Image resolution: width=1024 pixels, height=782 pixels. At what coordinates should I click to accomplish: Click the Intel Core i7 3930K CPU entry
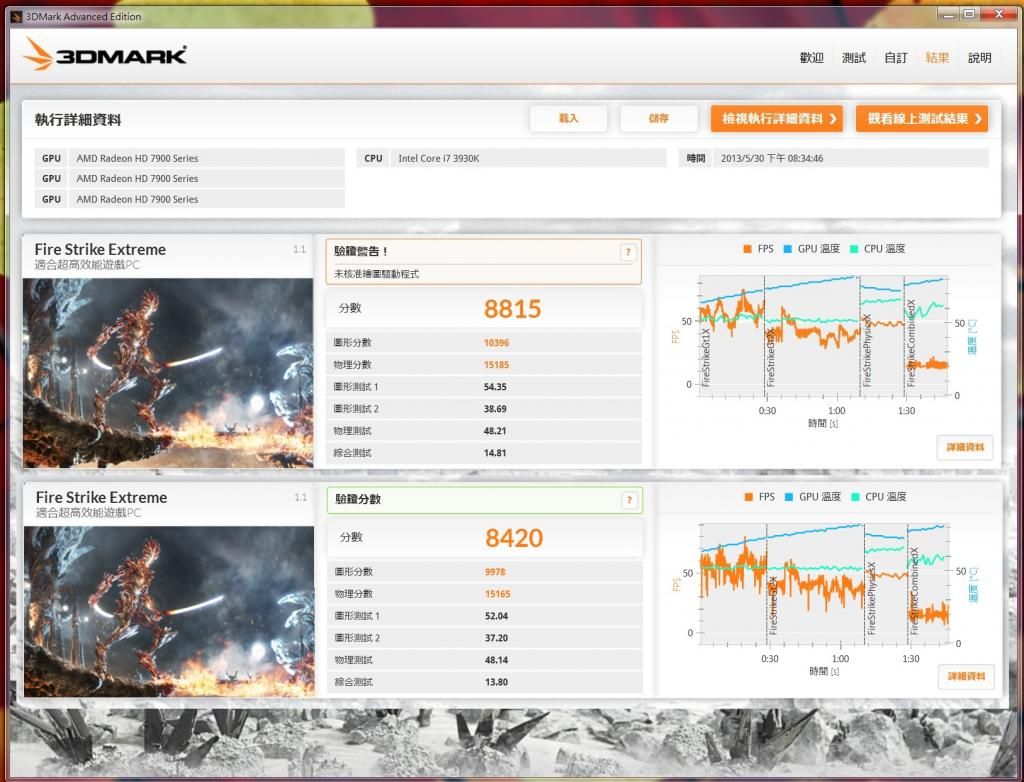[511, 158]
